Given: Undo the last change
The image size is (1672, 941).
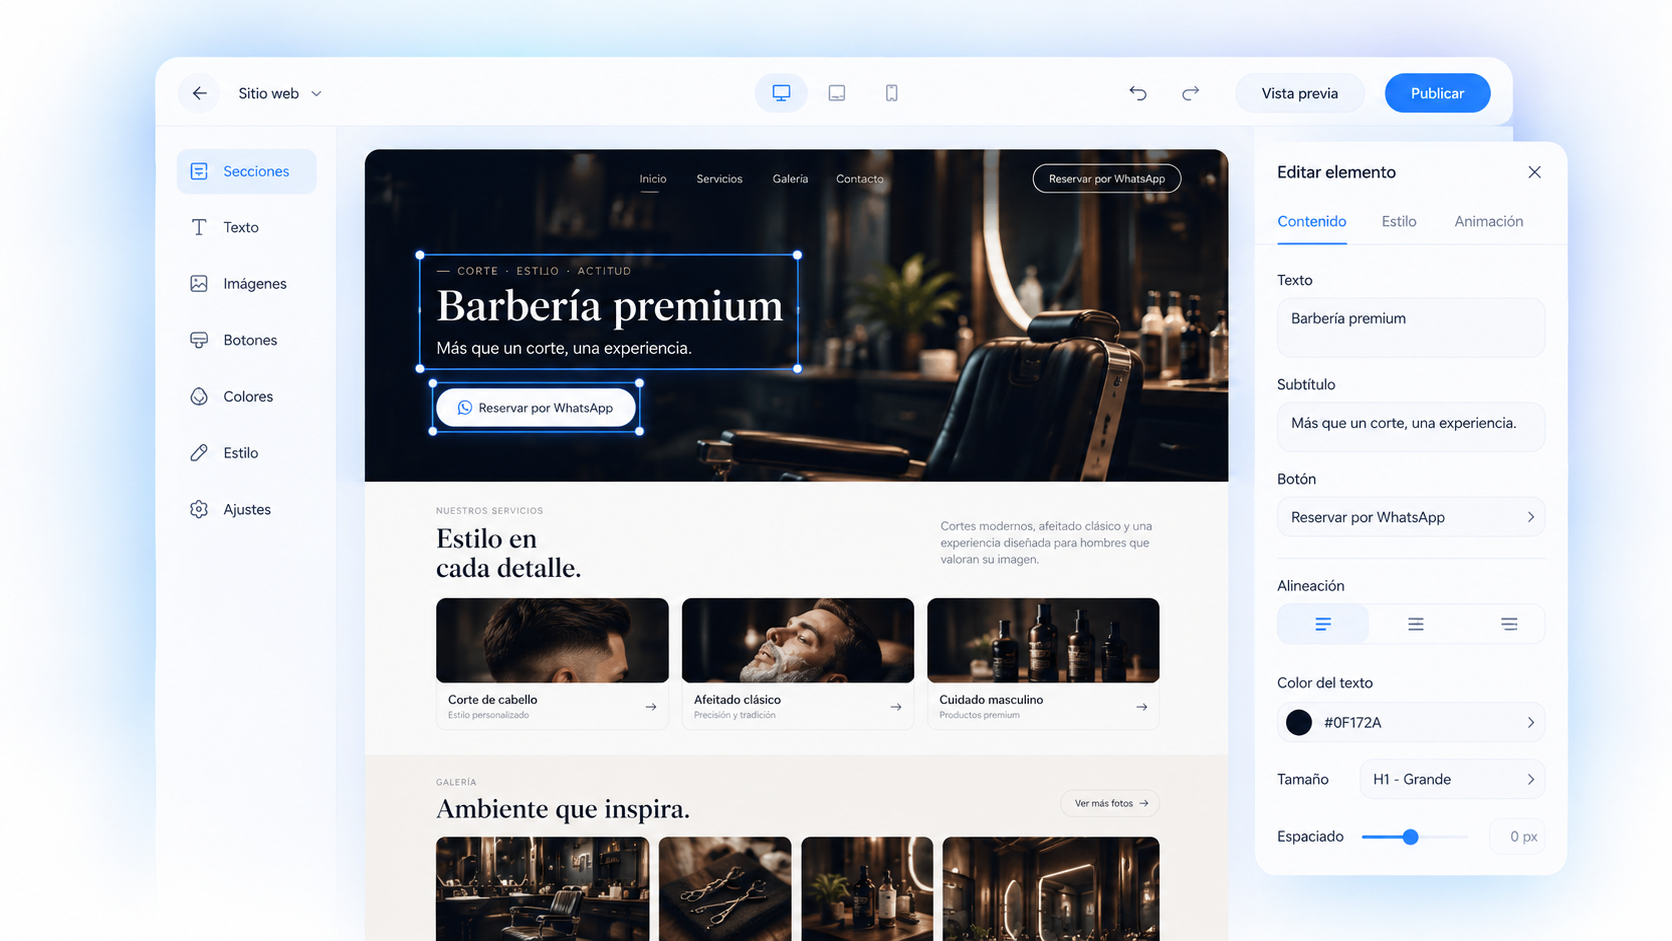Looking at the screenshot, I should pyautogui.click(x=1138, y=93).
